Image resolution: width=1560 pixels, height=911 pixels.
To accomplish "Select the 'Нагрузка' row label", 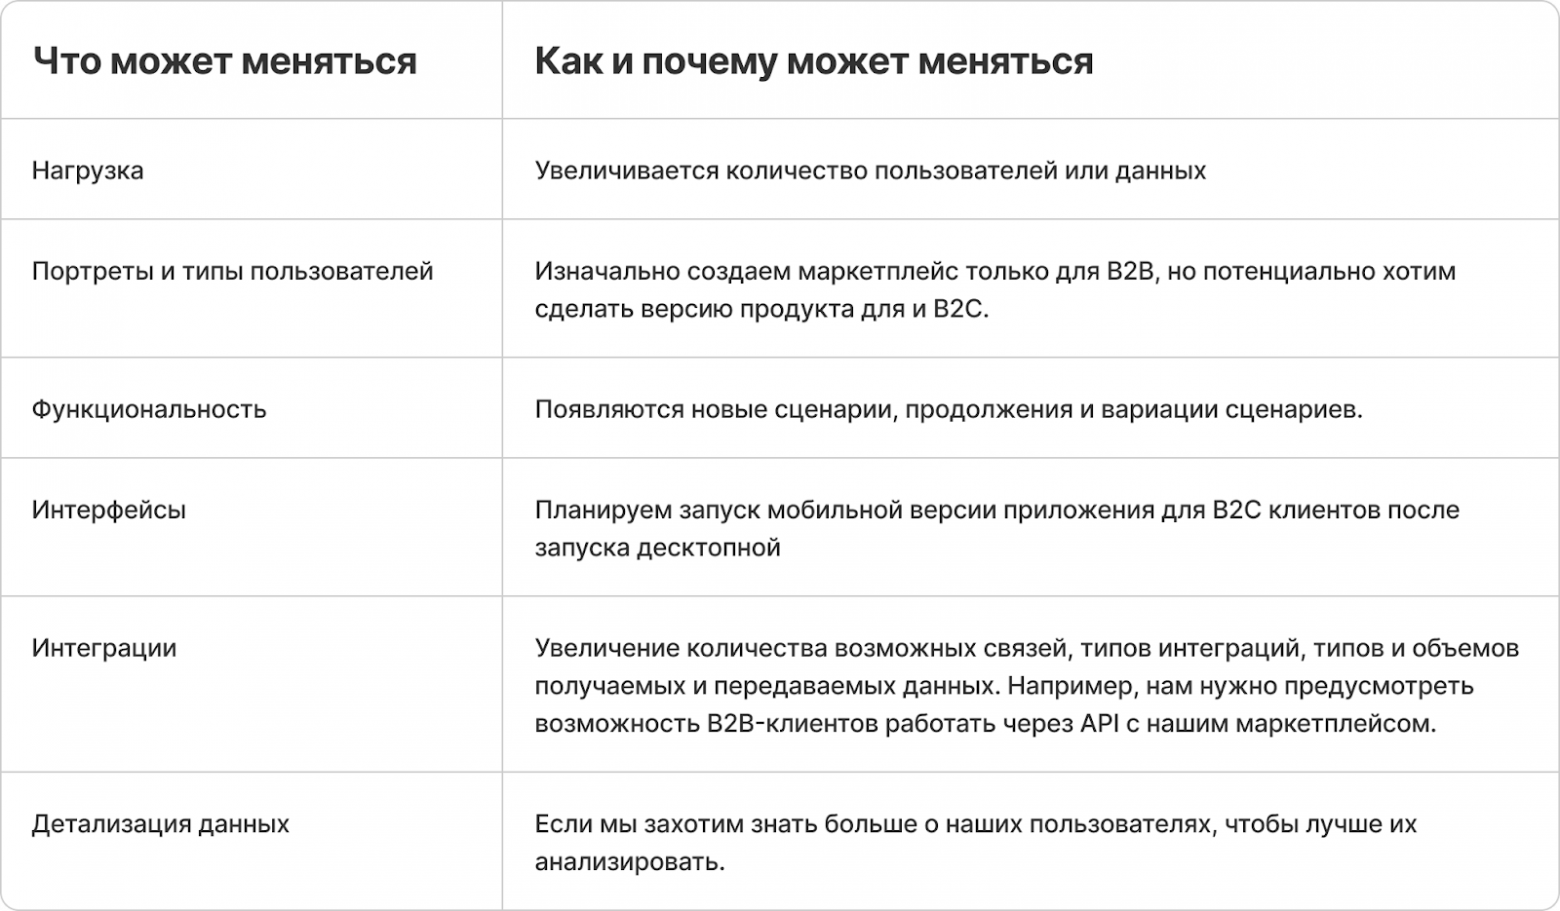I will 88,171.
